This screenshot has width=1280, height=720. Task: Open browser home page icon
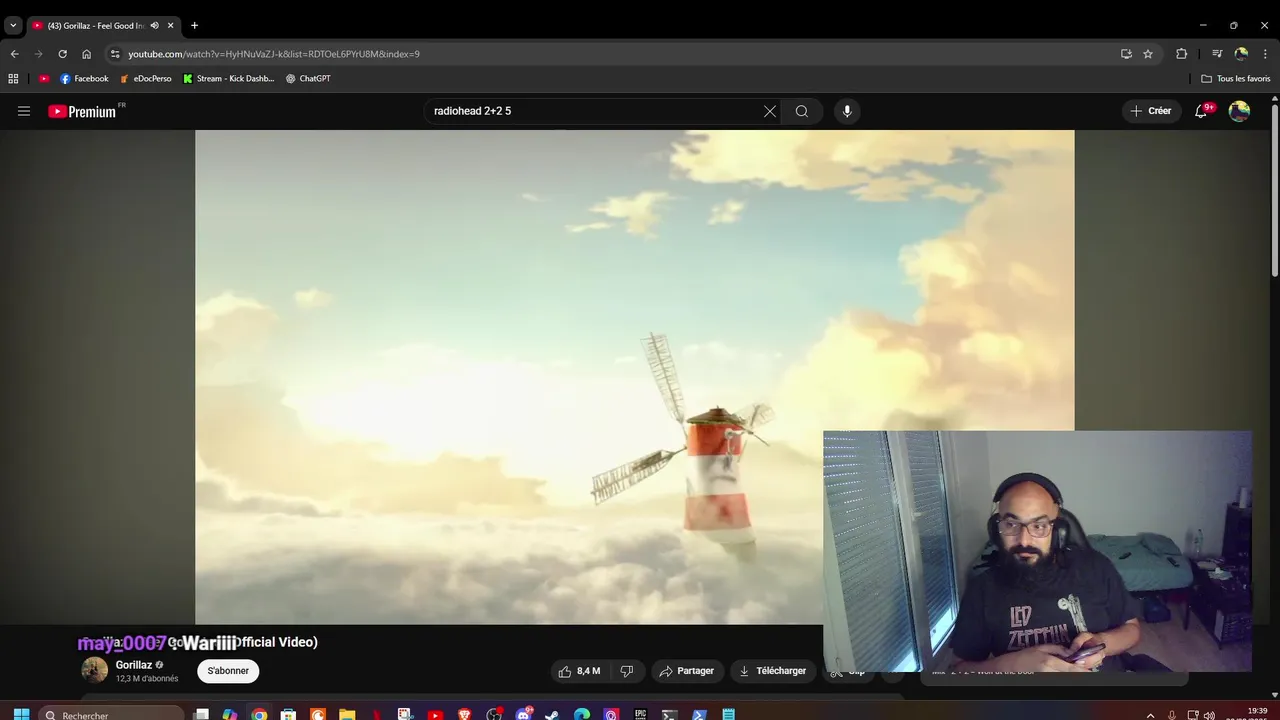[x=86, y=54]
